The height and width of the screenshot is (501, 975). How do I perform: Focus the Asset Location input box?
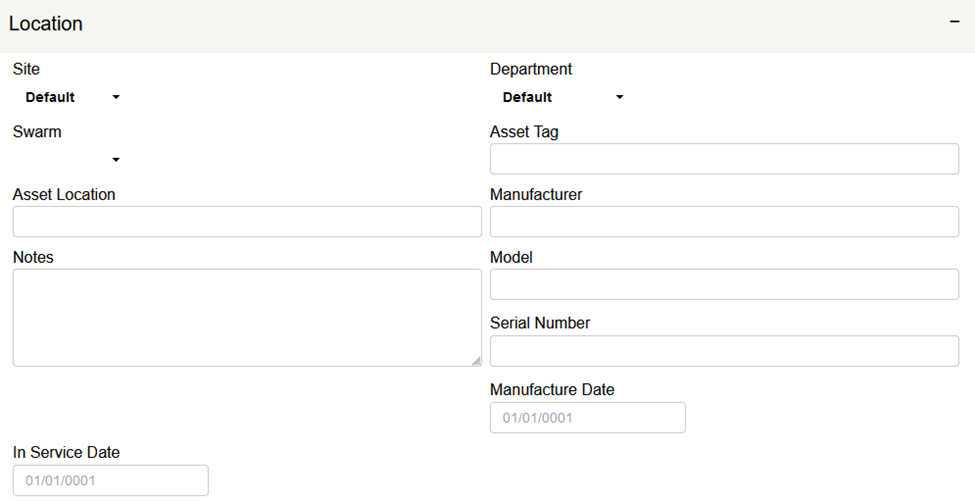[247, 222]
